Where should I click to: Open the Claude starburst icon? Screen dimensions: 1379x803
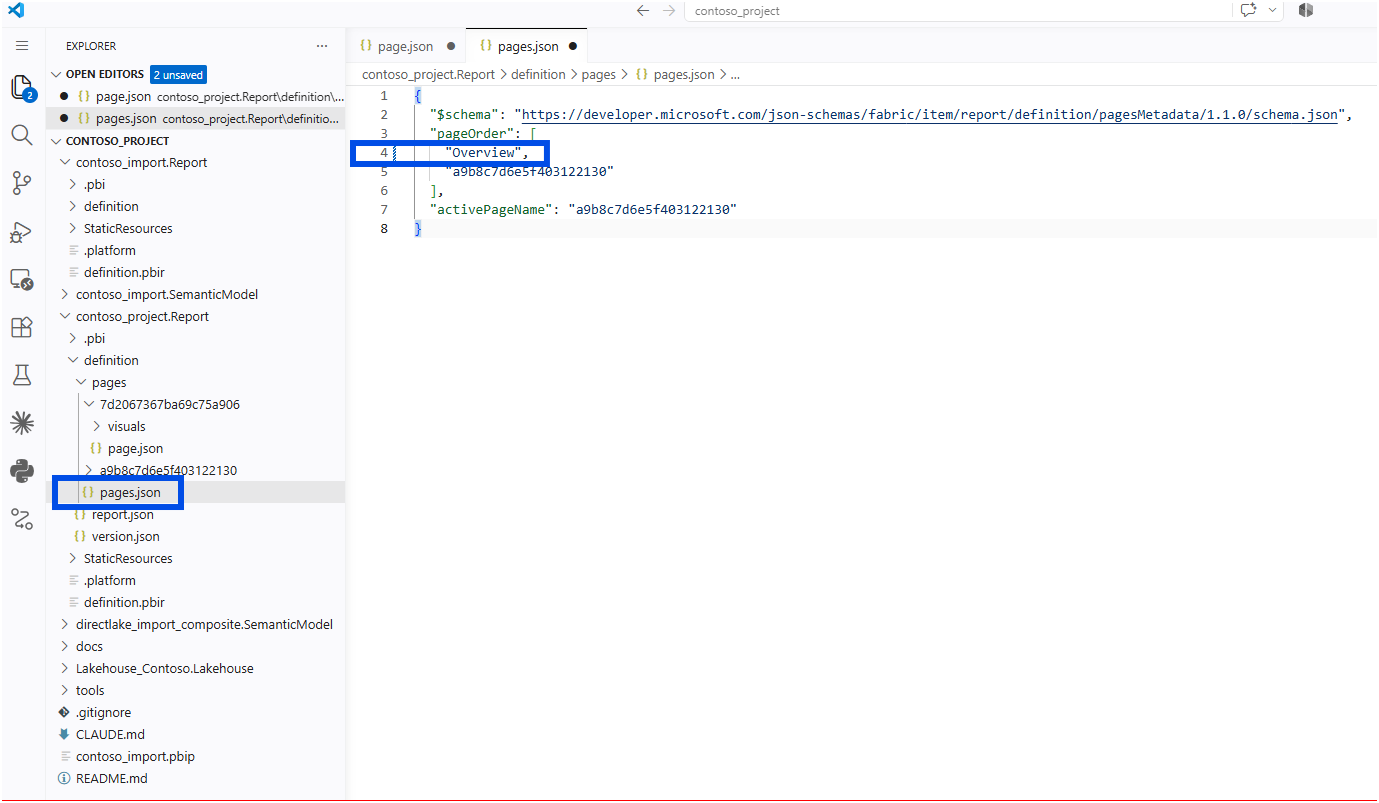22,423
